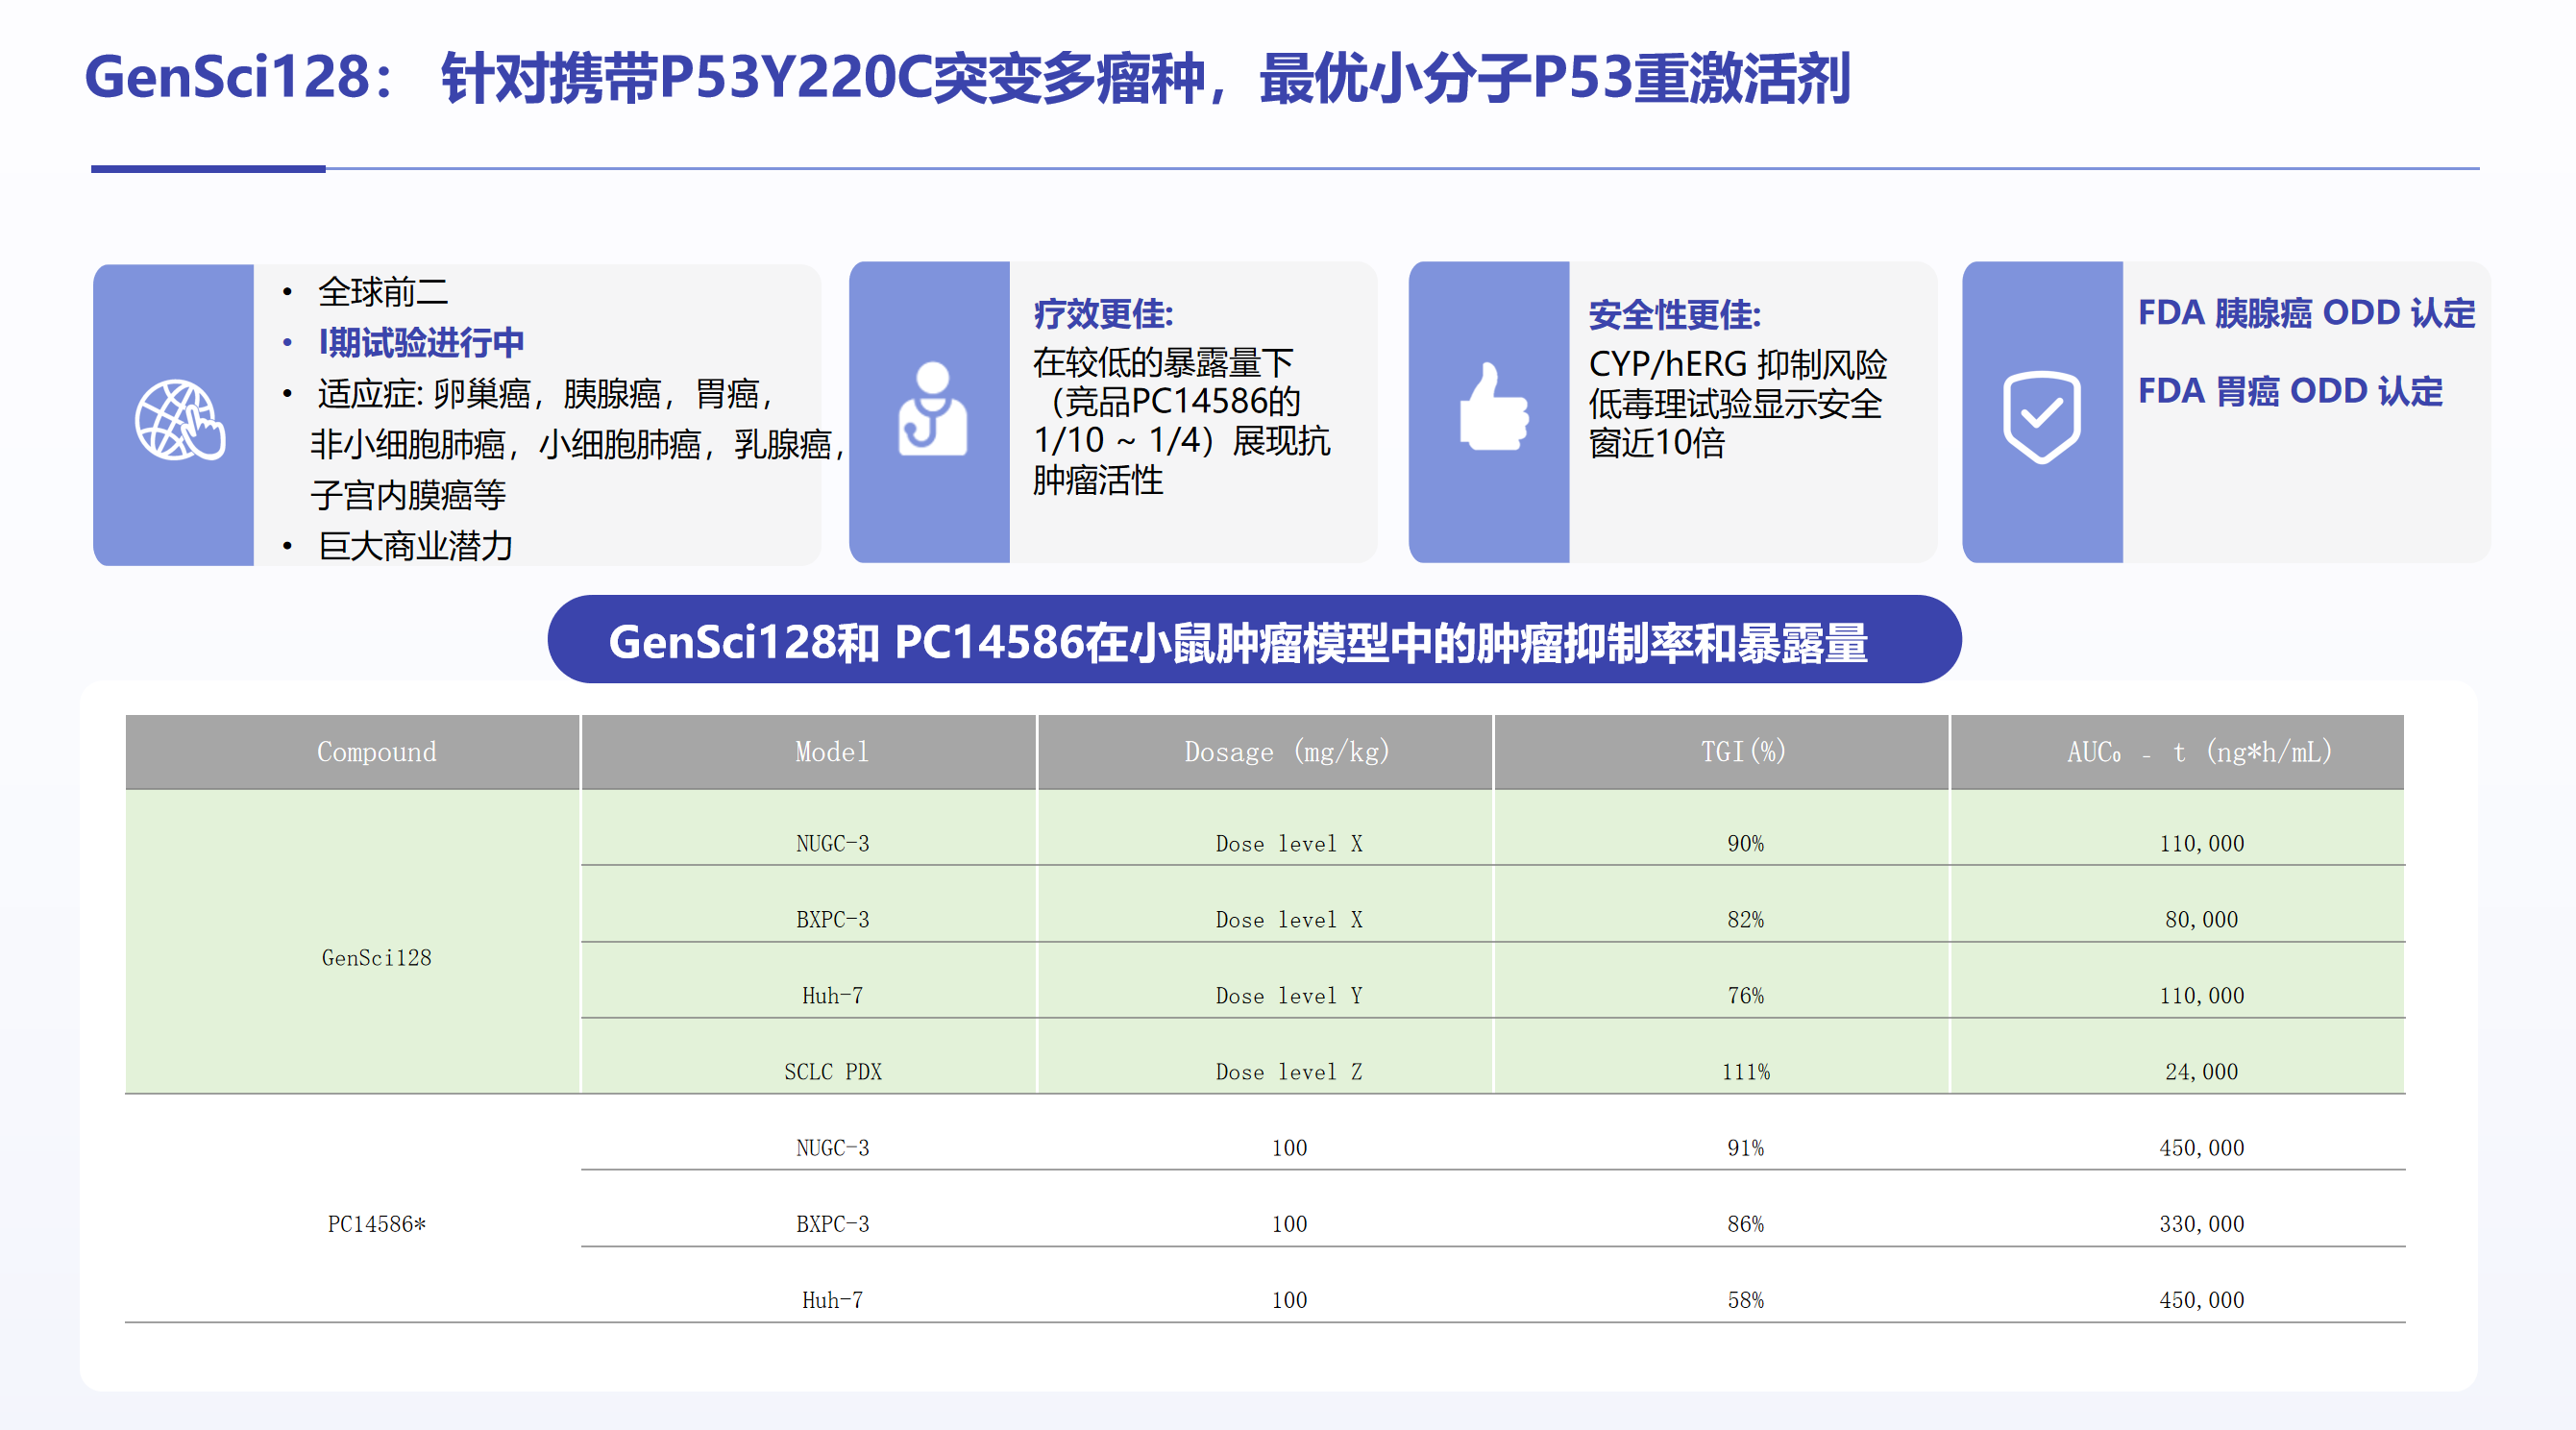2576x1430 pixels.
Task: Click the 24,000 AUC value
Action: point(2202,1072)
